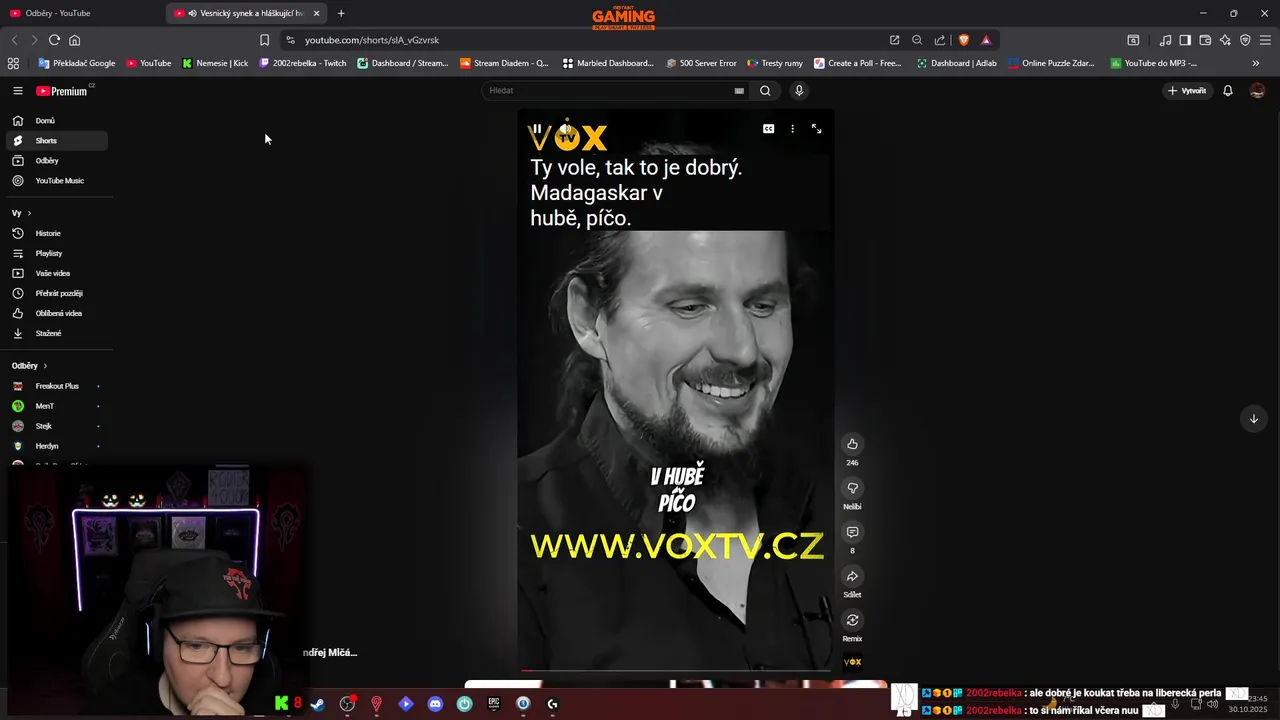Go to browser home page

(74, 40)
